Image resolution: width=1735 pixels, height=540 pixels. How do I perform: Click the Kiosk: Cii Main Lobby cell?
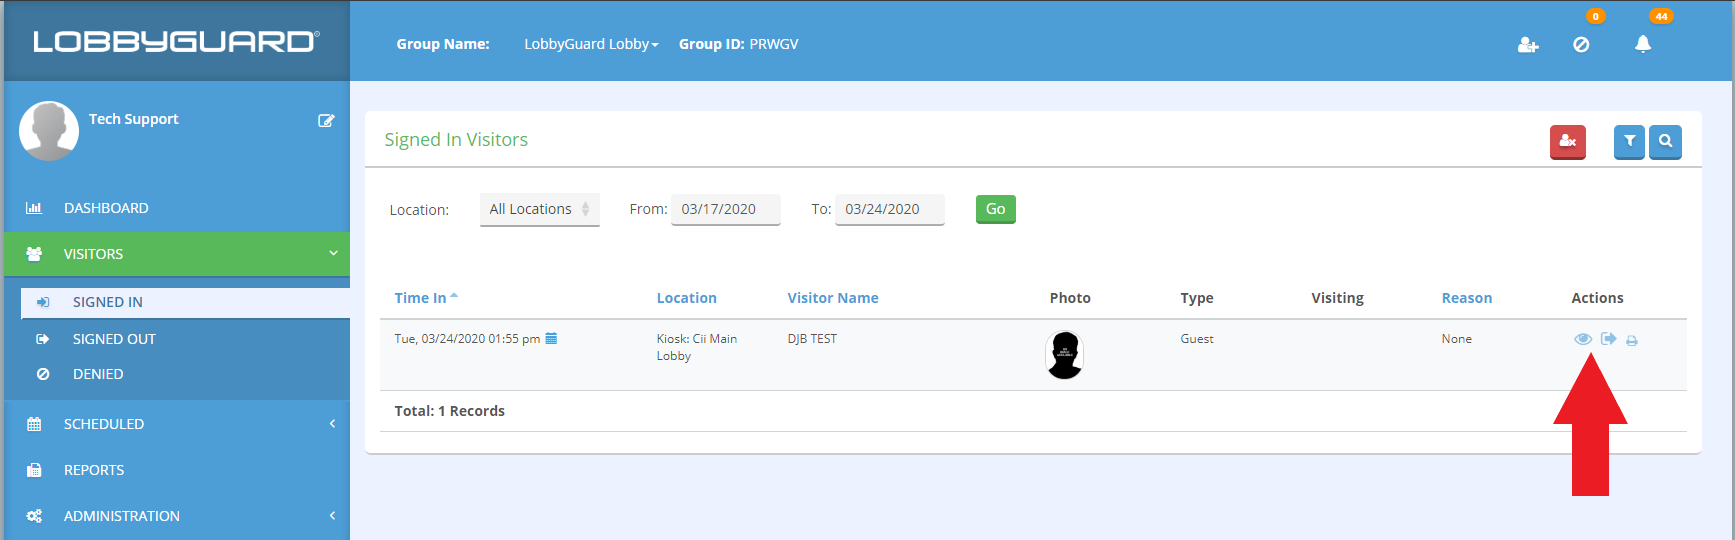[696, 347]
